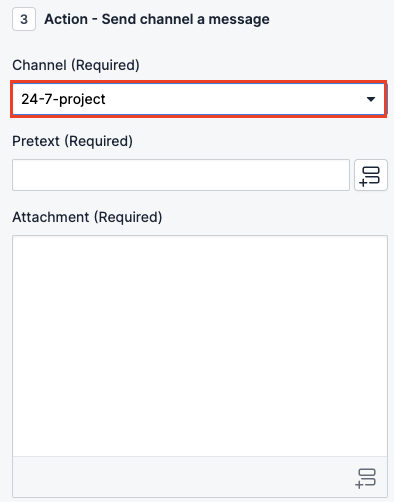Focus the Pretext text input
Screen dimensions: 394x502
pos(181,175)
